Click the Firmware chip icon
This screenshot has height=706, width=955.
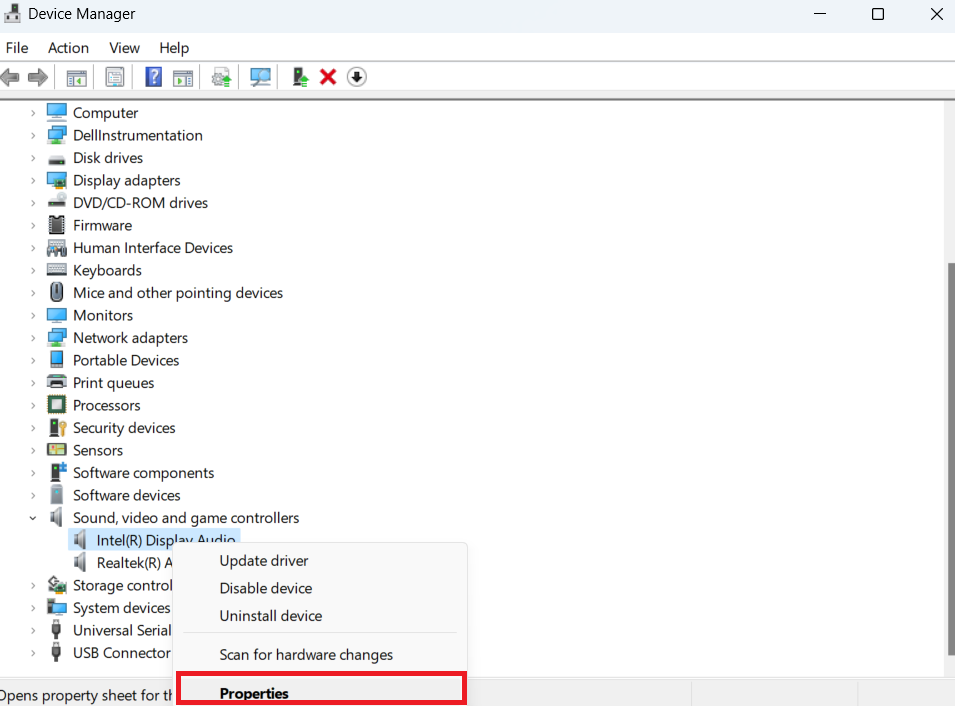[57, 225]
